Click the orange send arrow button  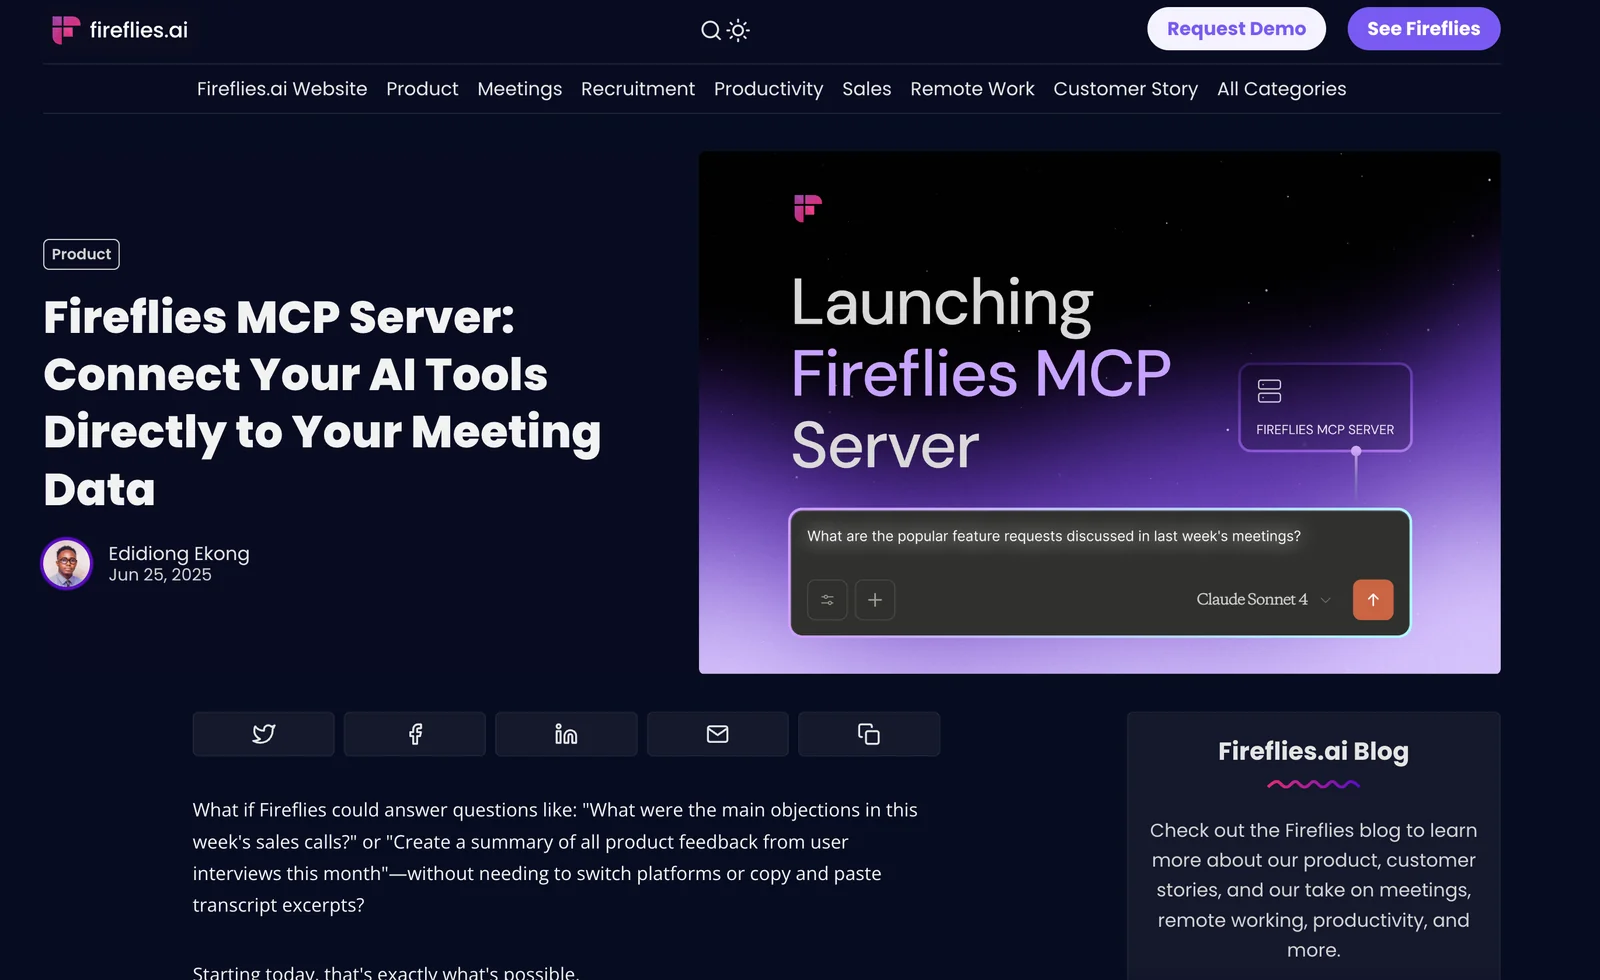(x=1372, y=600)
